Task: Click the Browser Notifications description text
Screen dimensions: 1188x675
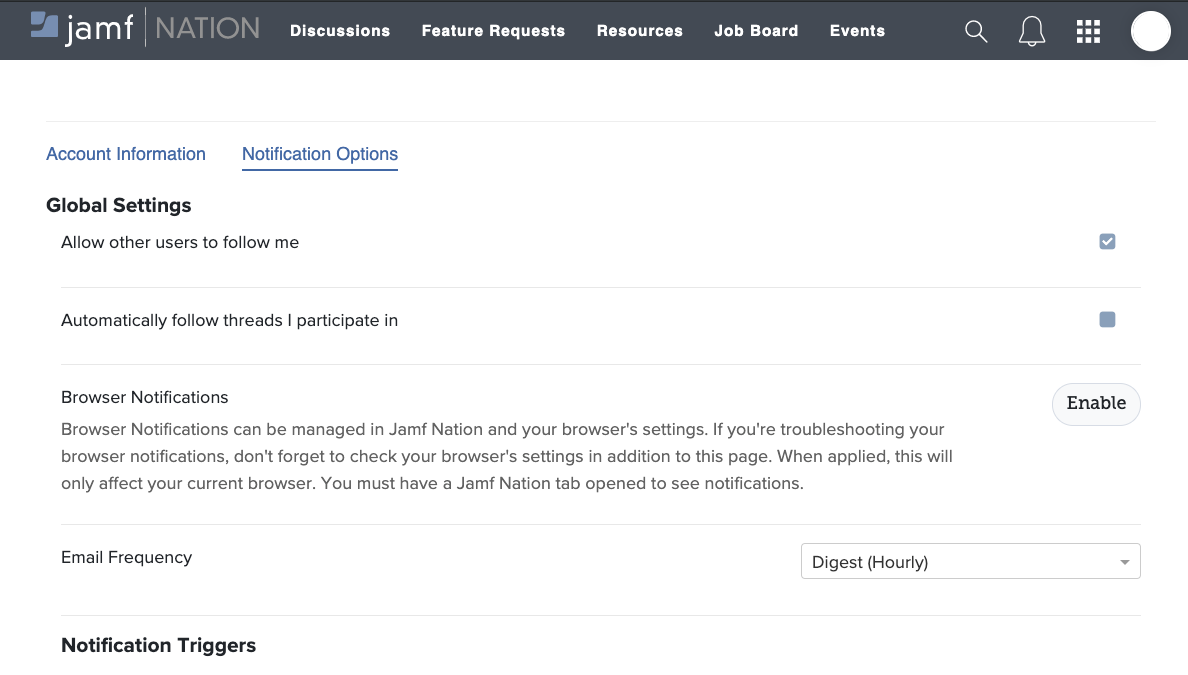Action: click(507, 456)
